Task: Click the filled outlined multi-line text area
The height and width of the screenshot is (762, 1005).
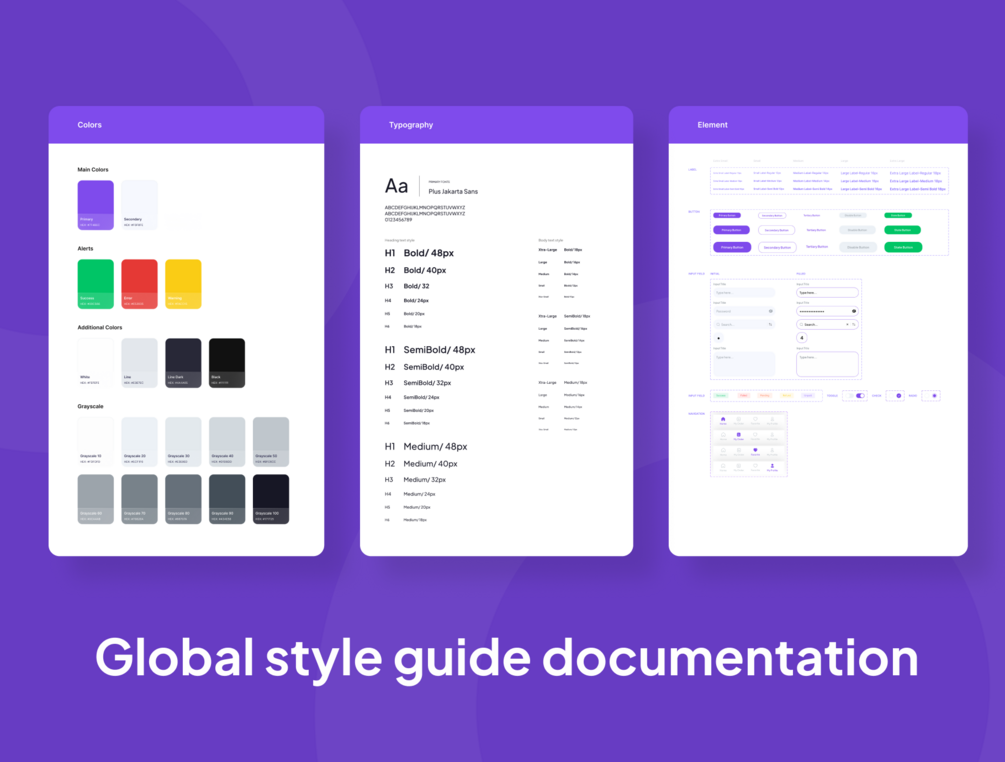Action: coord(827,363)
